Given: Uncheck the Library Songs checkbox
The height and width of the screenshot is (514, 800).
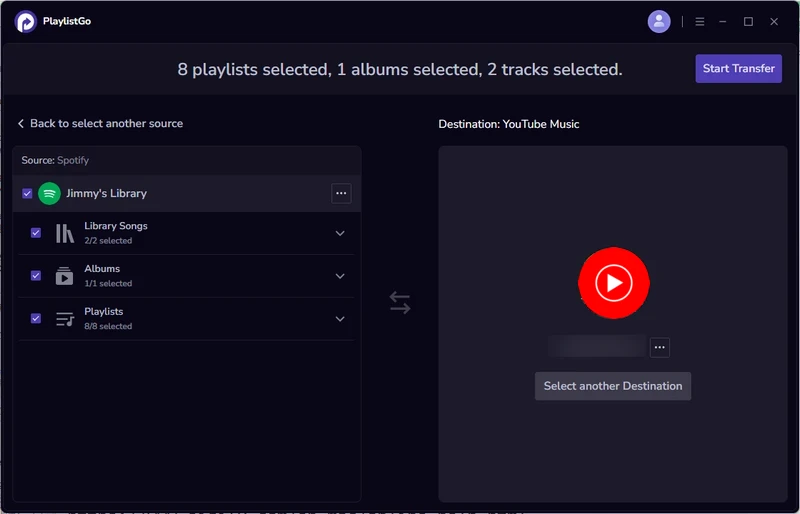Looking at the screenshot, I should pyautogui.click(x=36, y=233).
